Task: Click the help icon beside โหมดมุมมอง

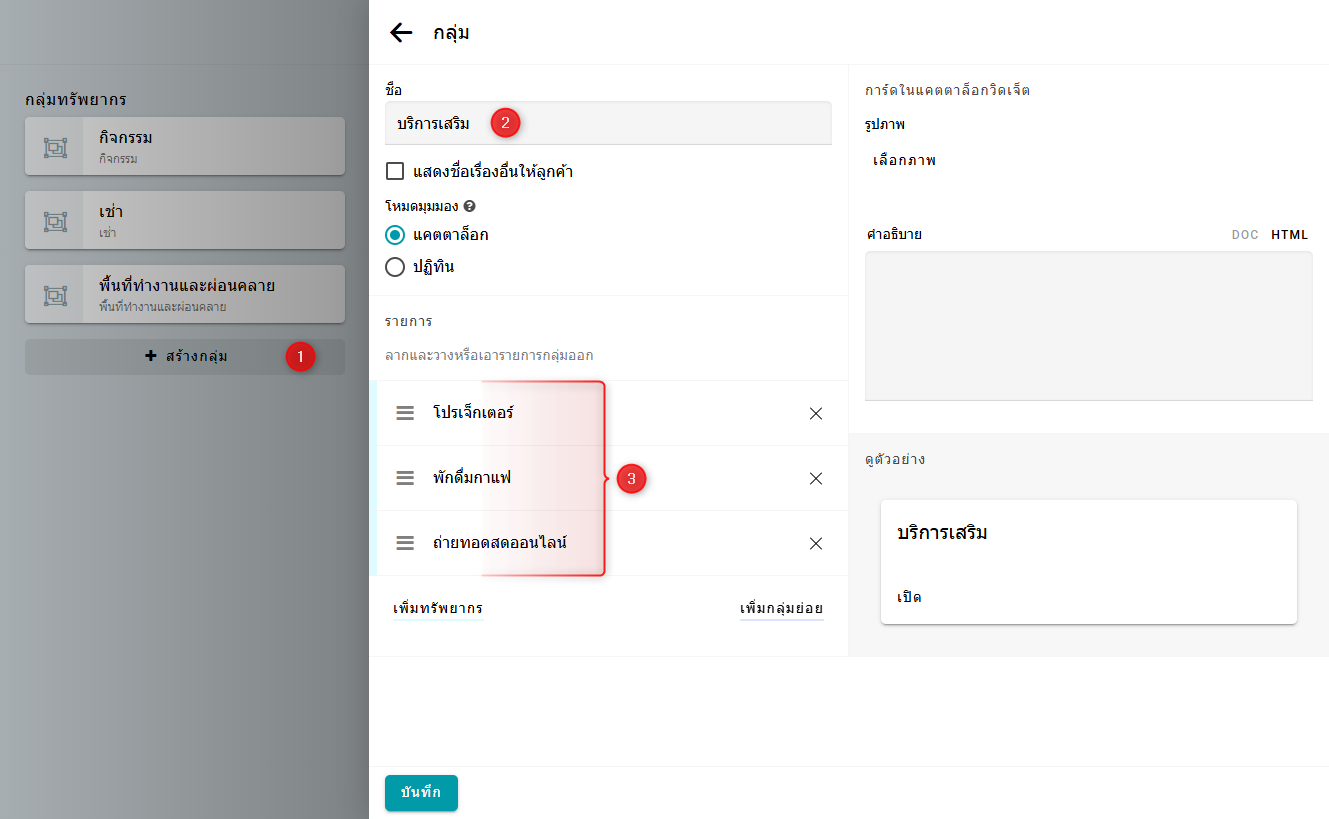Action: [x=469, y=206]
